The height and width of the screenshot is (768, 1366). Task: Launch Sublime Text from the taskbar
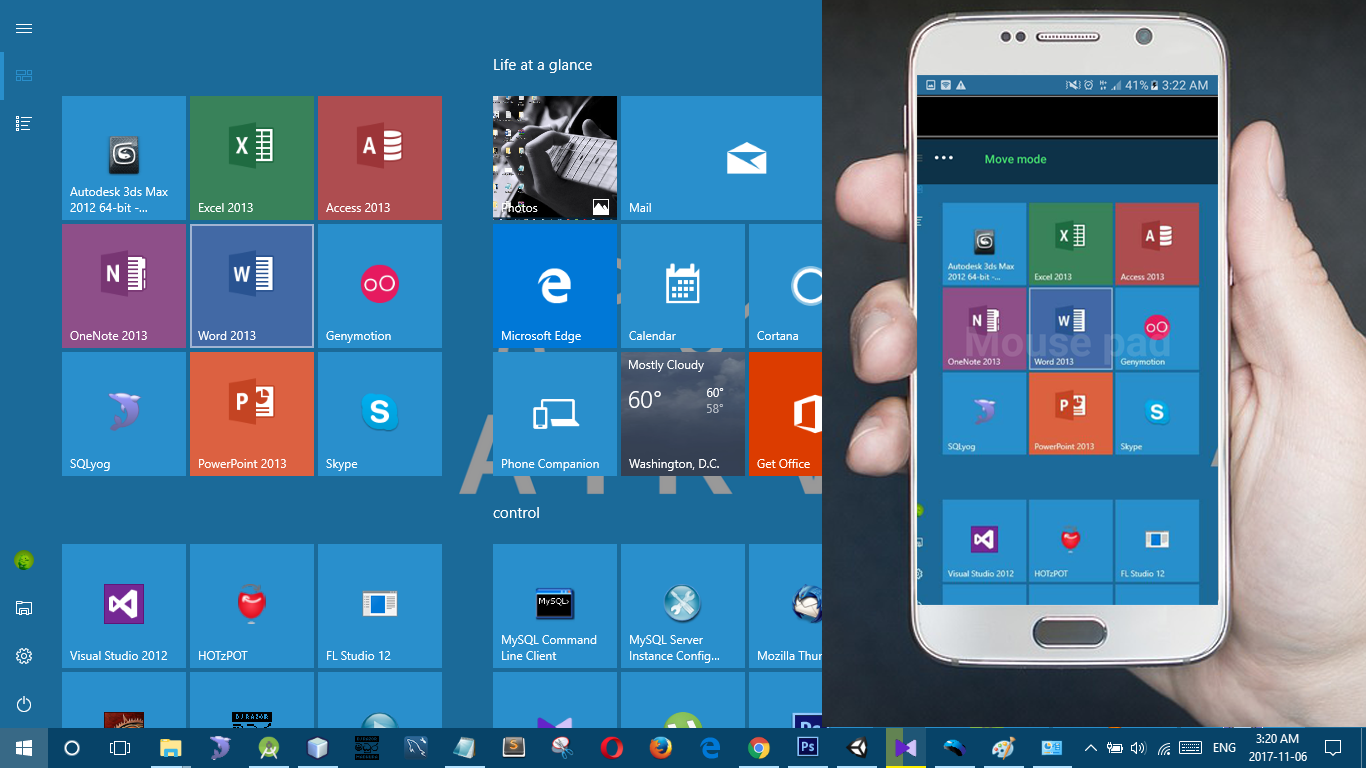point(514,748)
